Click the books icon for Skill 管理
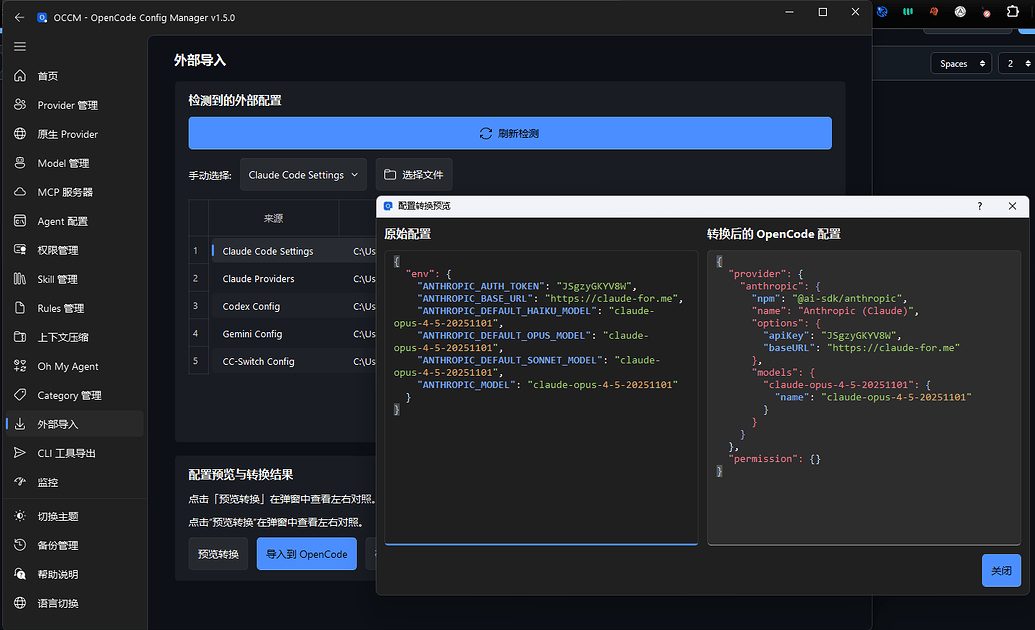The image size is (1035, 630). (20, 279)
